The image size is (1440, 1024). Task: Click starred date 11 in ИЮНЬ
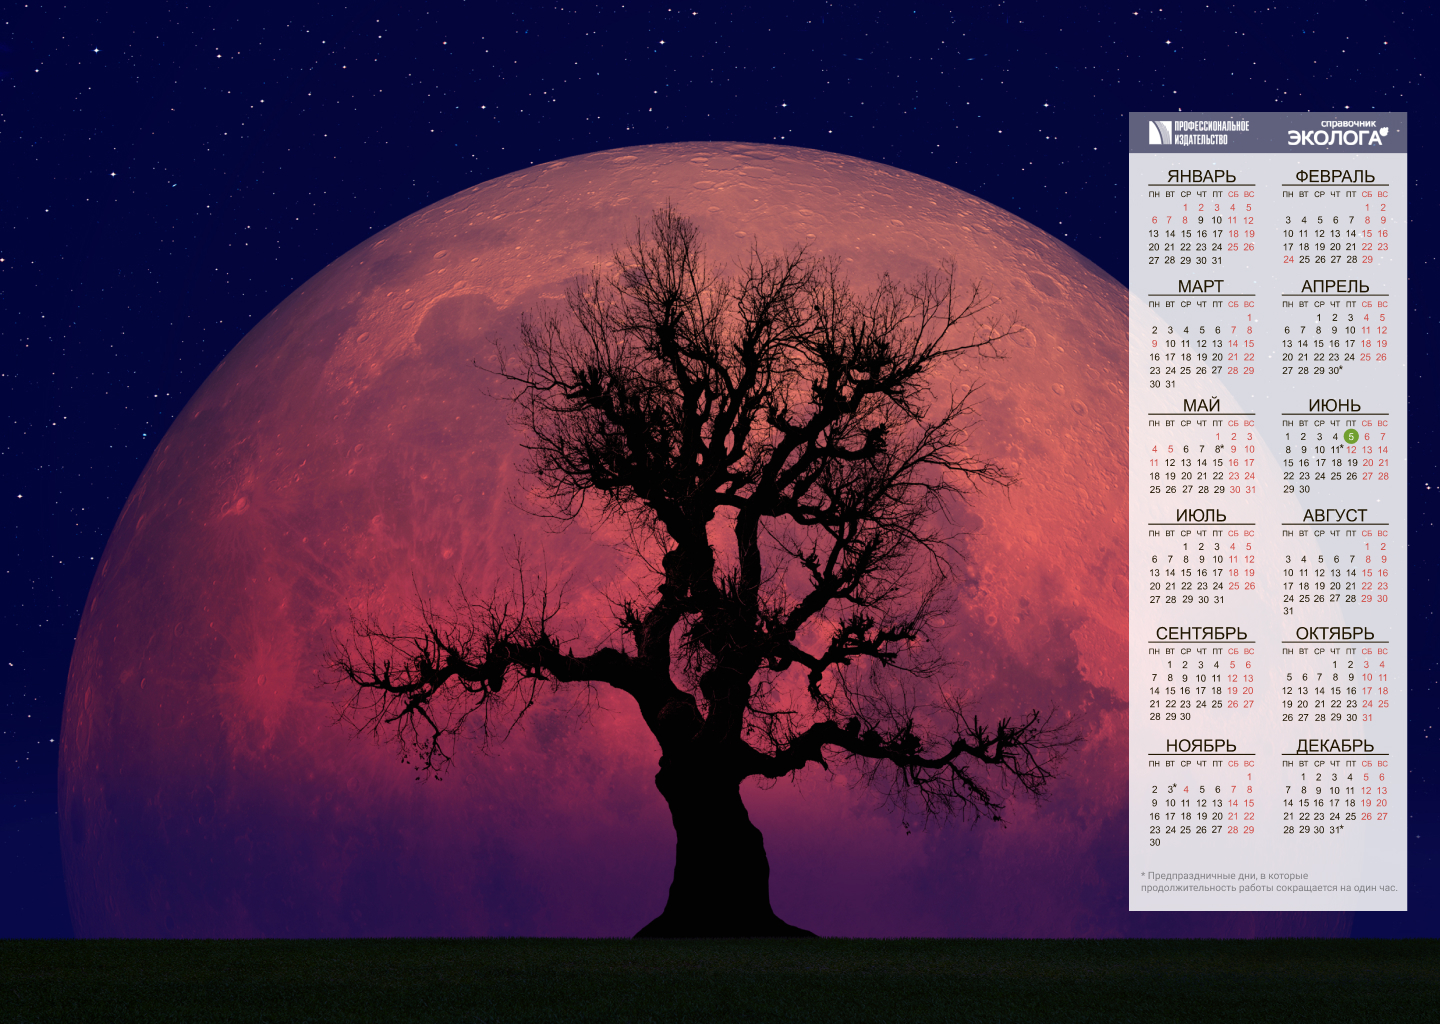(x=1336, y=449)
